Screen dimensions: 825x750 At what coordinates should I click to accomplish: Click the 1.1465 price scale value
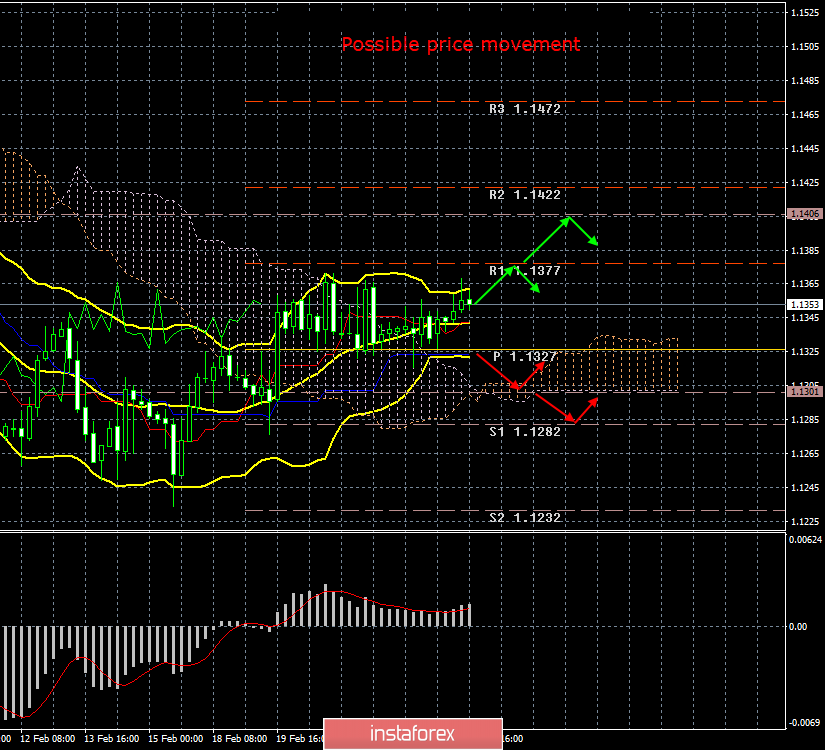(x=805, y=115)
